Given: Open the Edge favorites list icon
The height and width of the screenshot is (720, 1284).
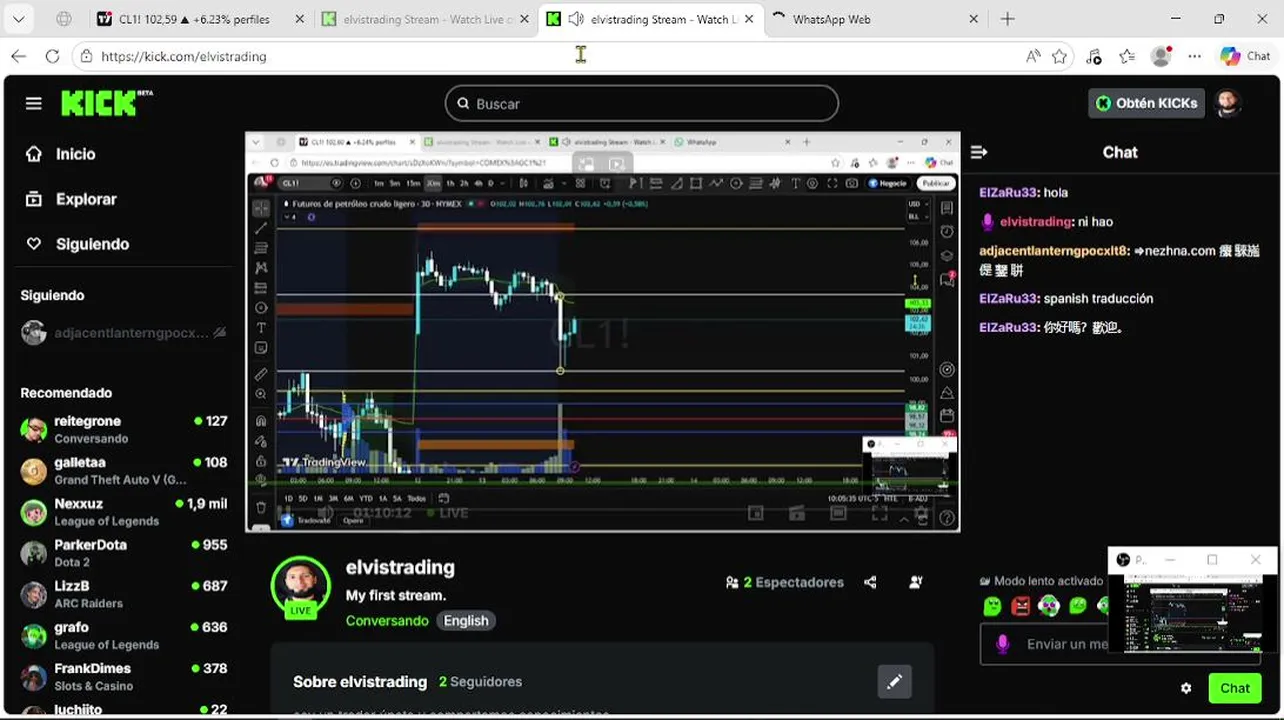Looking at the screenshot, I should pos(1127,56).
